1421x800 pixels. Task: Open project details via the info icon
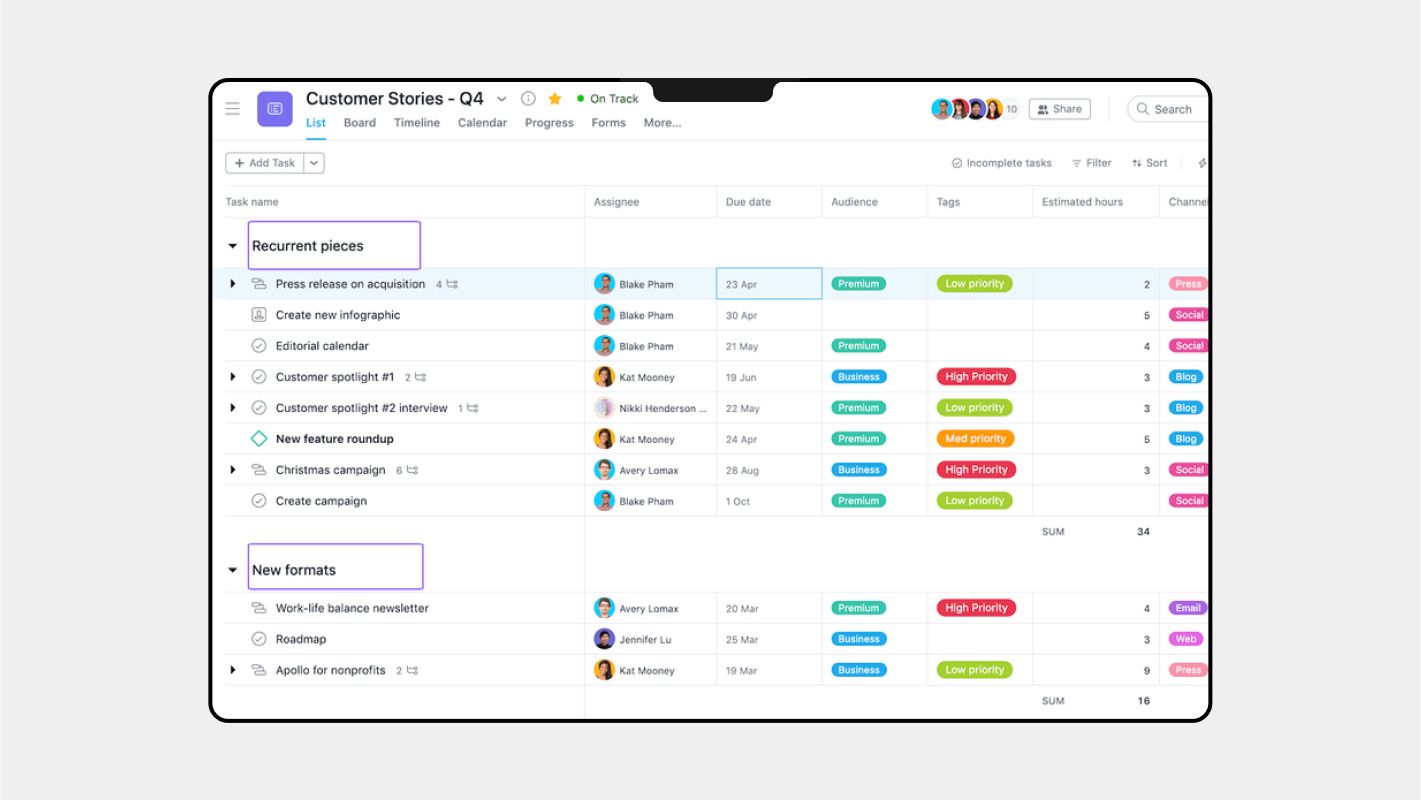click(x=527, y=98)
